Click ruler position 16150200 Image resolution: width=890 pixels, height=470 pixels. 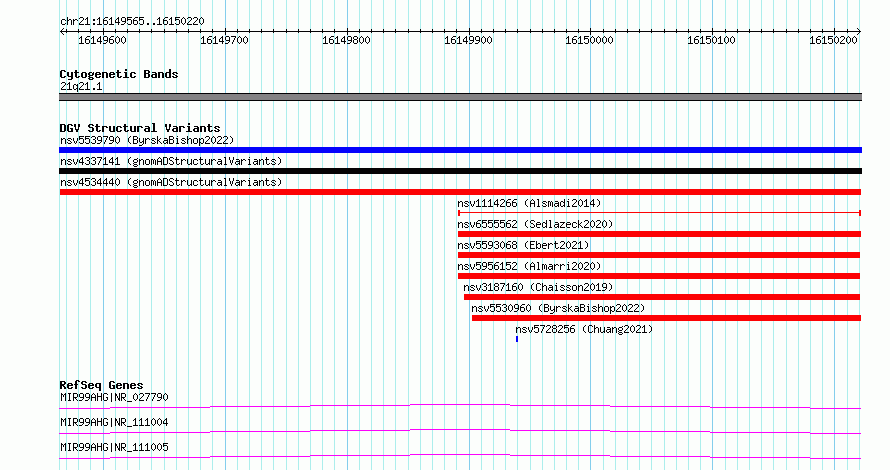pyautogui.click(x=833, y=40)
